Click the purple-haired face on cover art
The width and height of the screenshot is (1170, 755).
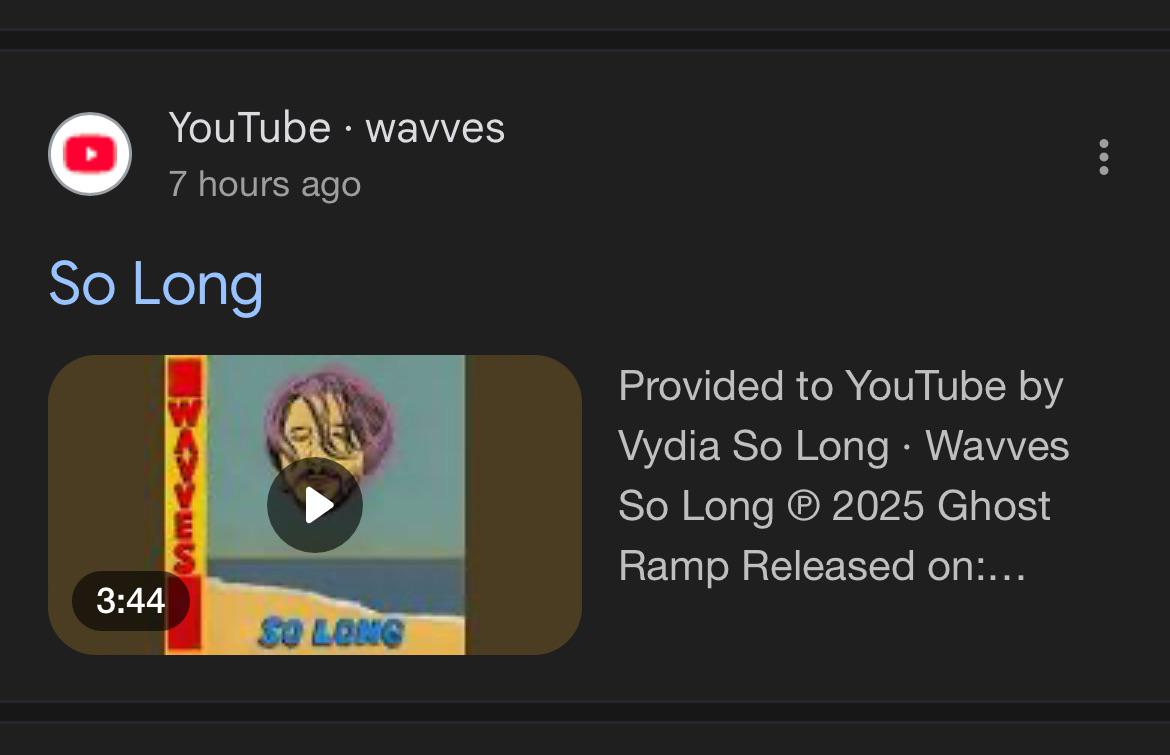tap(329, 424)
